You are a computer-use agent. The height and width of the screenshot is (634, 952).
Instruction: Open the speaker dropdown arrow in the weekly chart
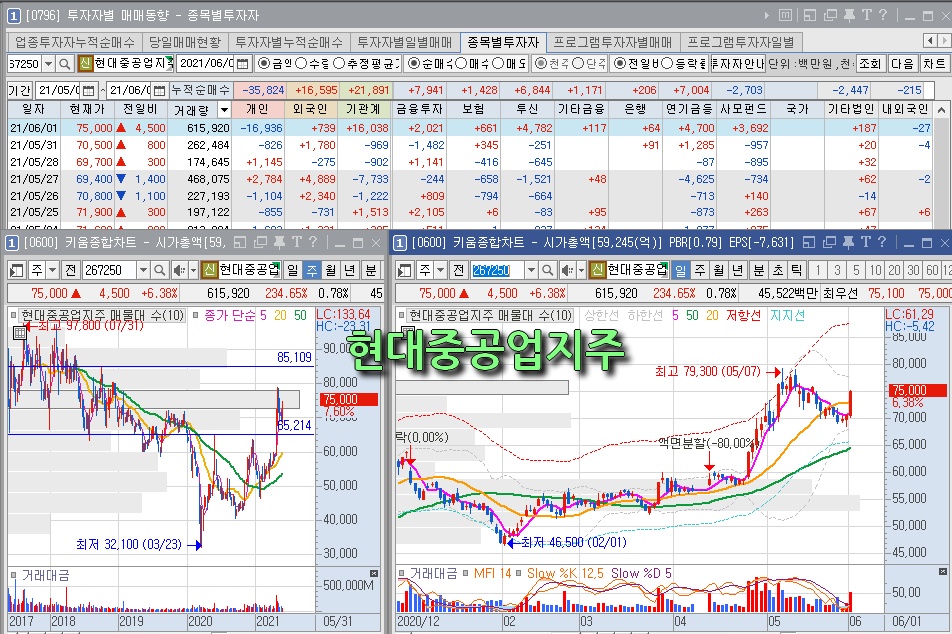[193, 270]
